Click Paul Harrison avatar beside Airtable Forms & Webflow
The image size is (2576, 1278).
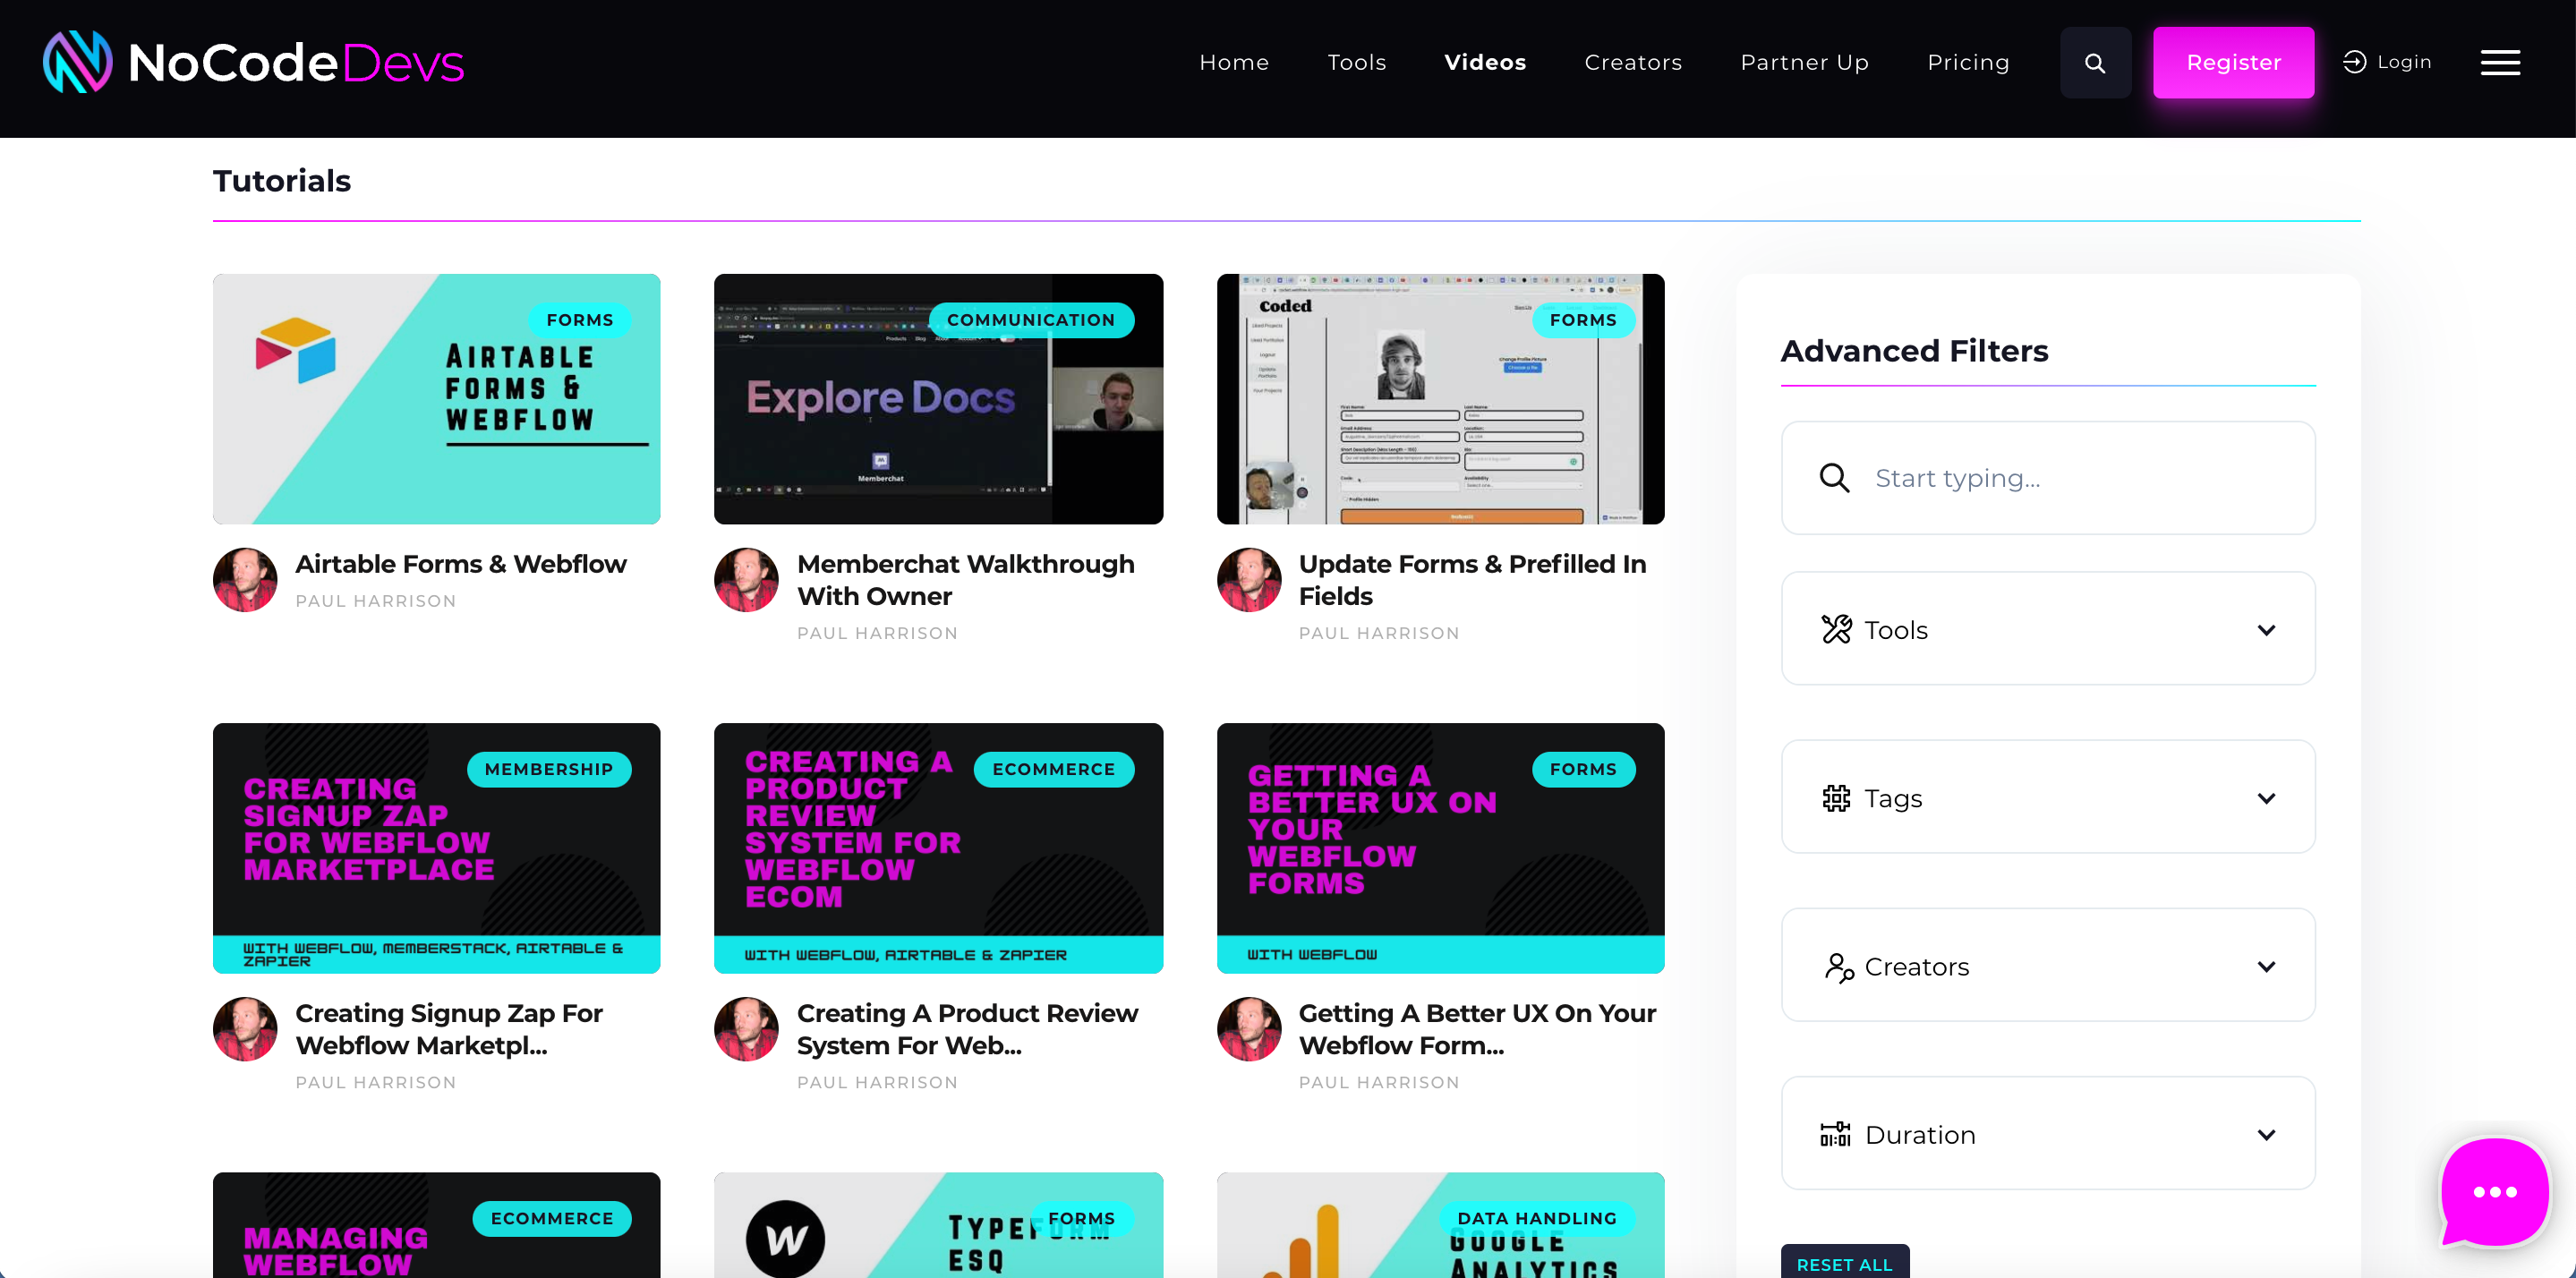(245, 579)
